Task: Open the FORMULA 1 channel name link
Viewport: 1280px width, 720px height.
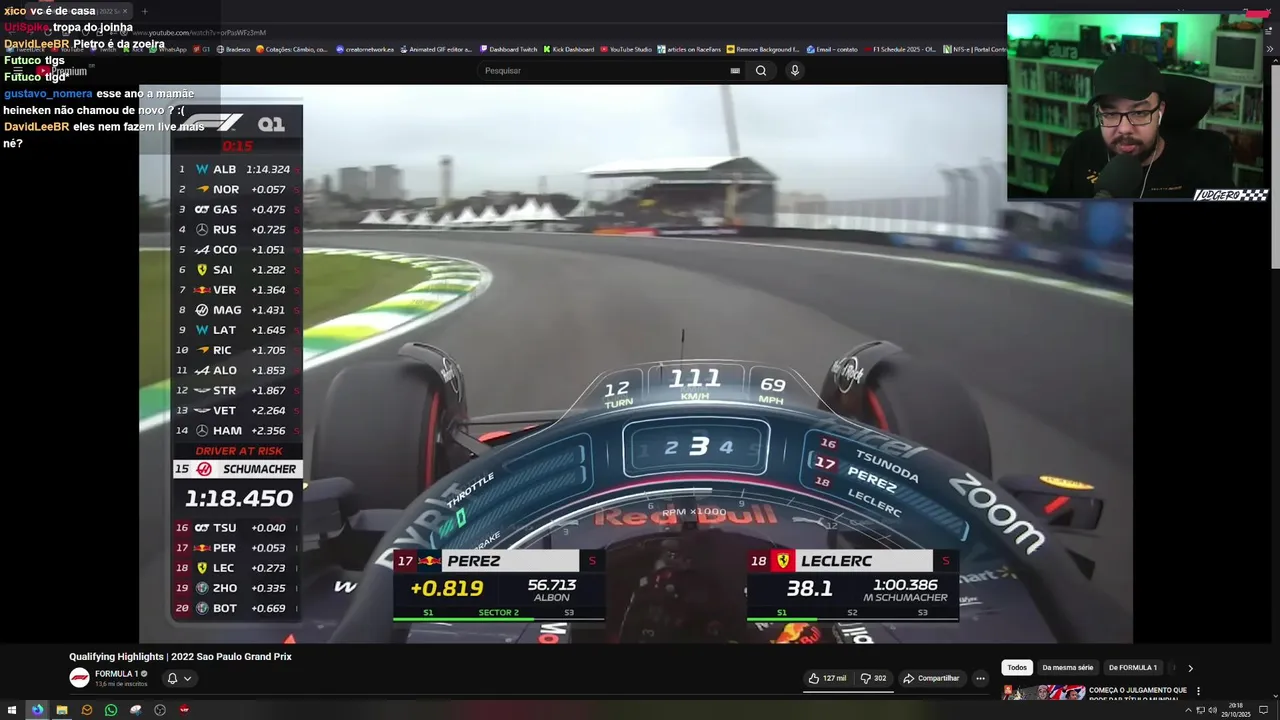Action: pyautogui.click(x=117, y=674)
